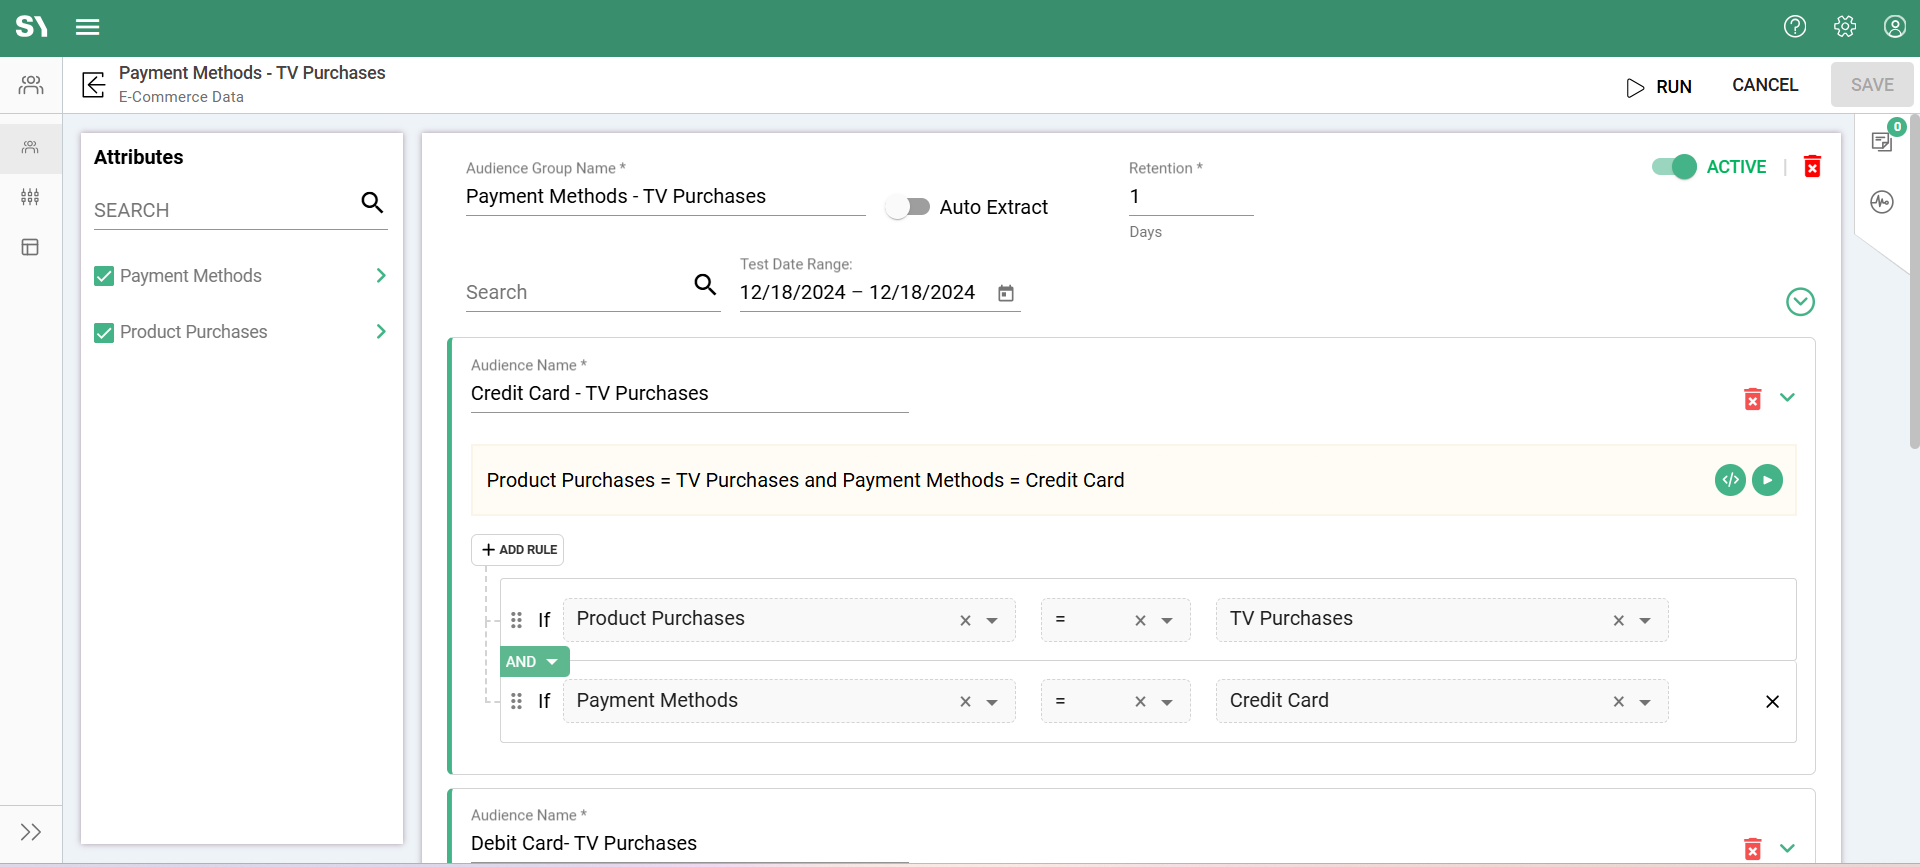Open the settings gear icon
Screen dimensions: 1920x867
(x=1845, y=27)
